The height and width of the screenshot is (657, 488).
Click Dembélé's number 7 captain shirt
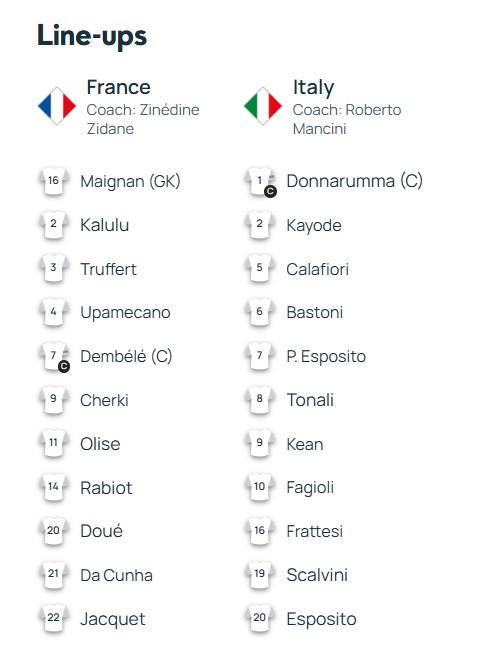coord(54,357)
